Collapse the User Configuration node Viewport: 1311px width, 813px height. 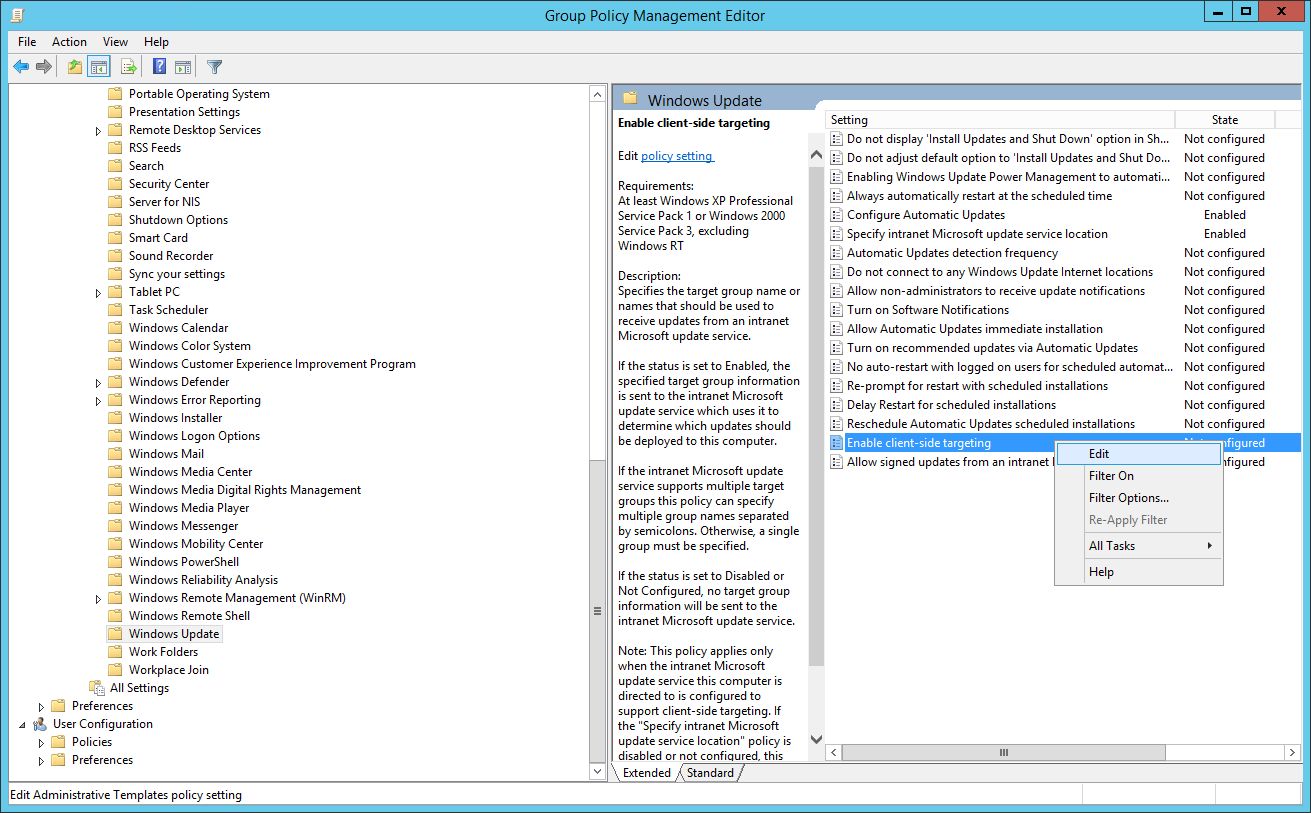(22, 724)
